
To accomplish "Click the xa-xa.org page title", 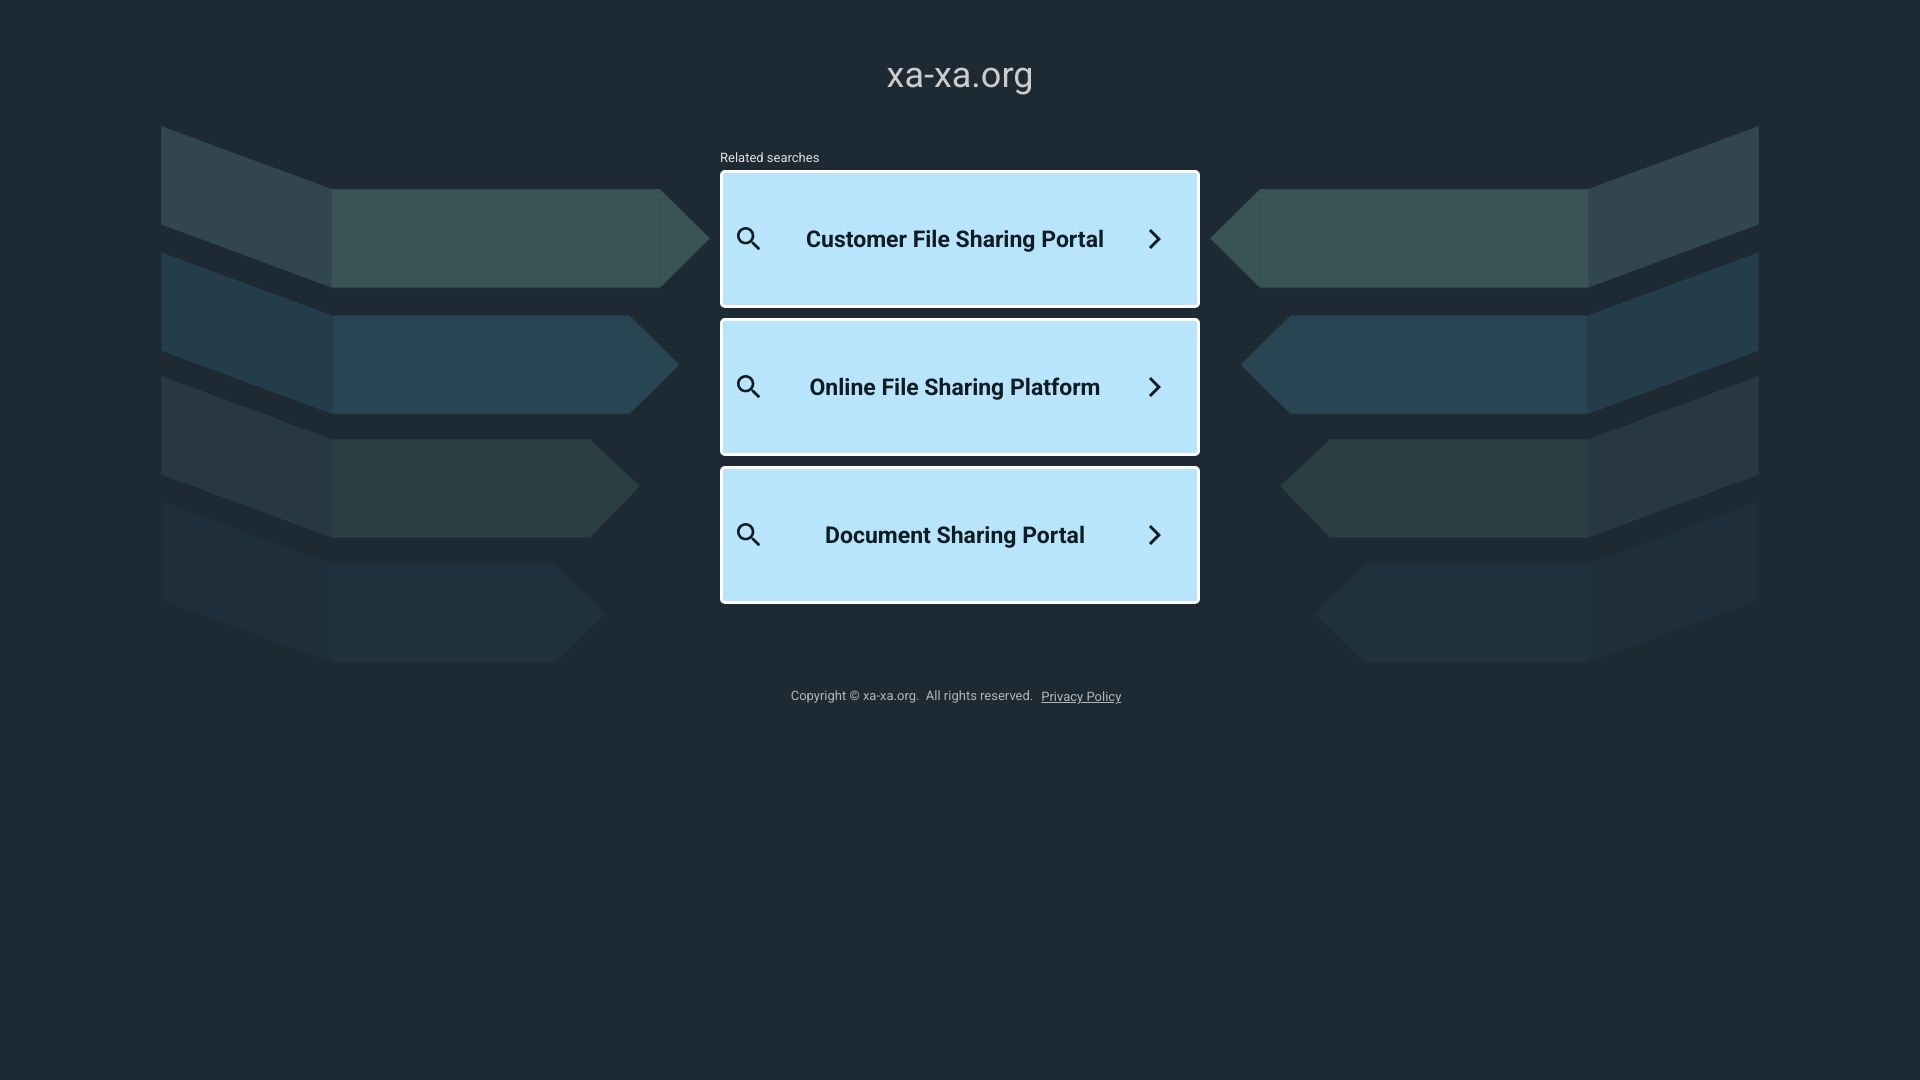I will [959, 75].
